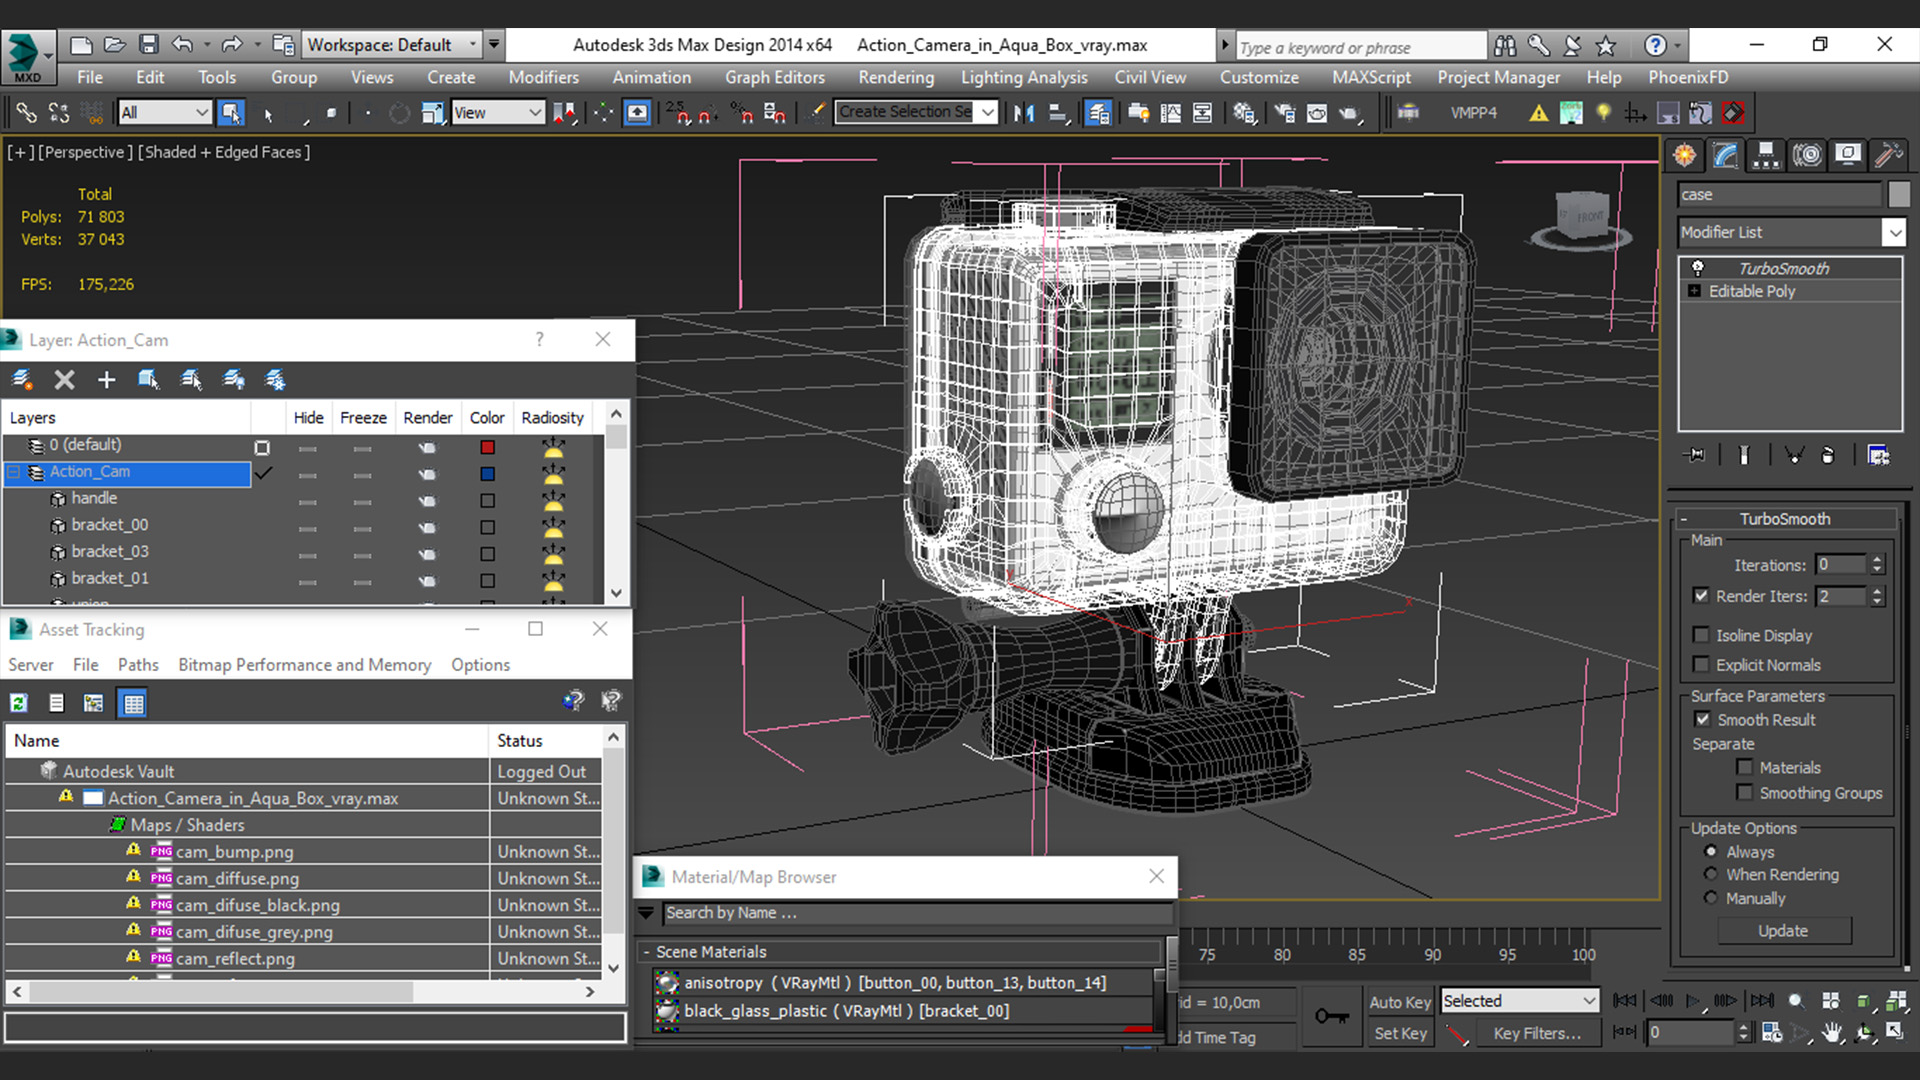The width and height of the screenshot is (1920, 1080).
Task: Pin the modifier stack
Action: pyautogui.click(x=1696, y=455)
